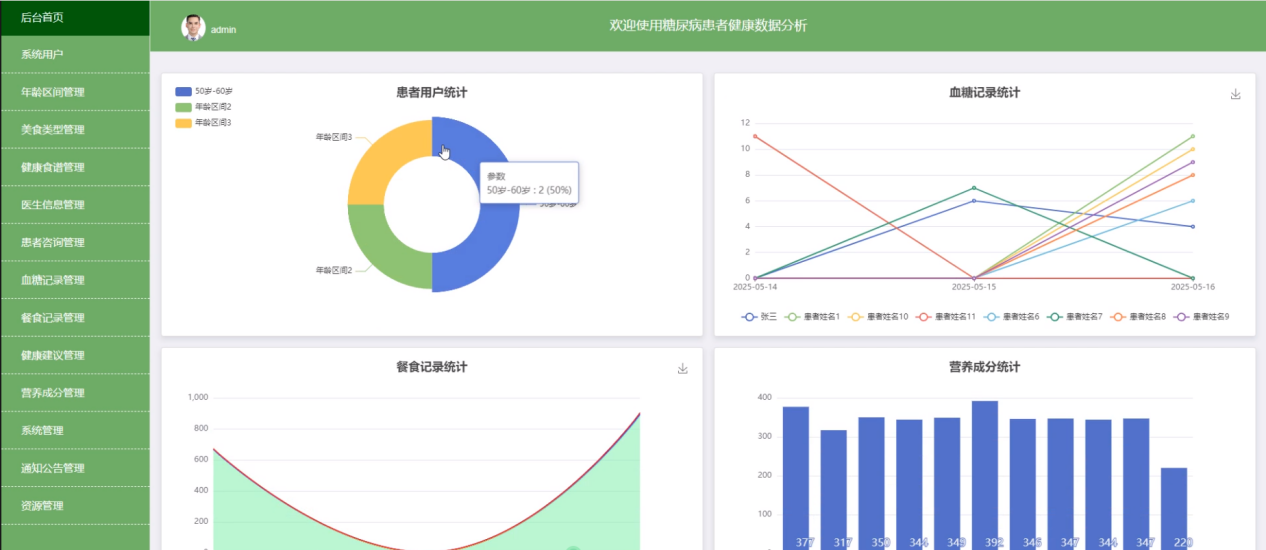Download the 血糖记录统计 chart image
Image resolution: width=1266 pixels, height=550 pixels.
pyautogui.click(x=1235, y=94)
